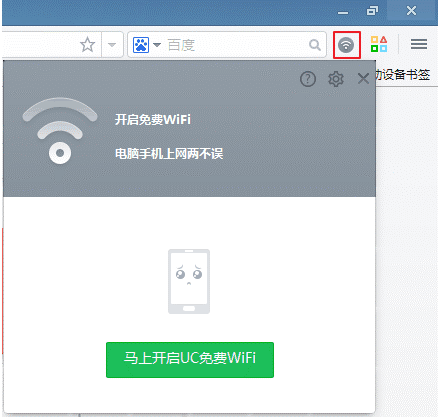Open the colorful apps extension icon
Viewport: 438px width, 417px height.
coord(379,44)
